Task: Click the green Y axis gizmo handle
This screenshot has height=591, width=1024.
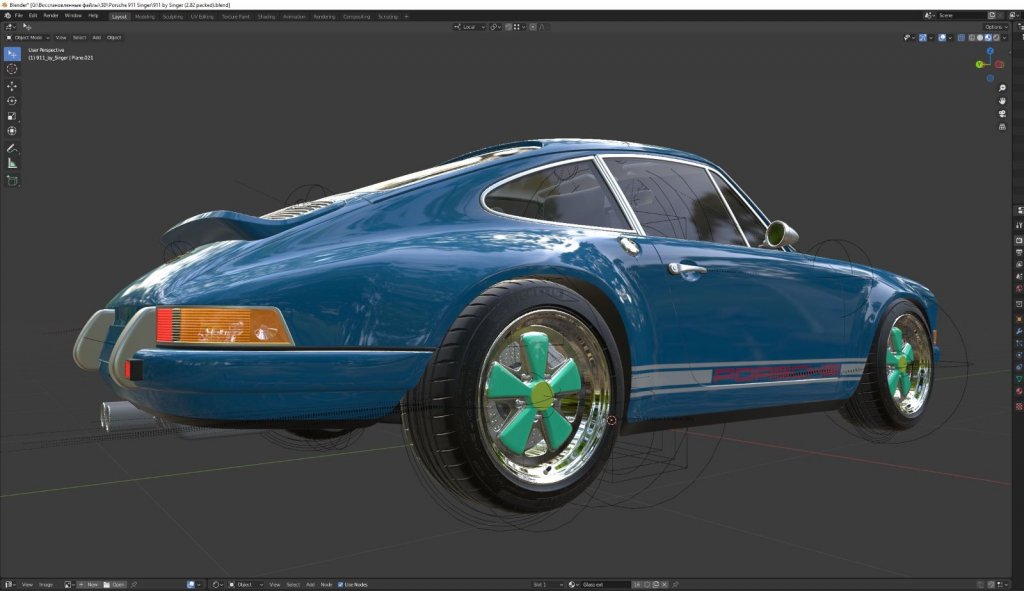Action: (x=980, y=64)
